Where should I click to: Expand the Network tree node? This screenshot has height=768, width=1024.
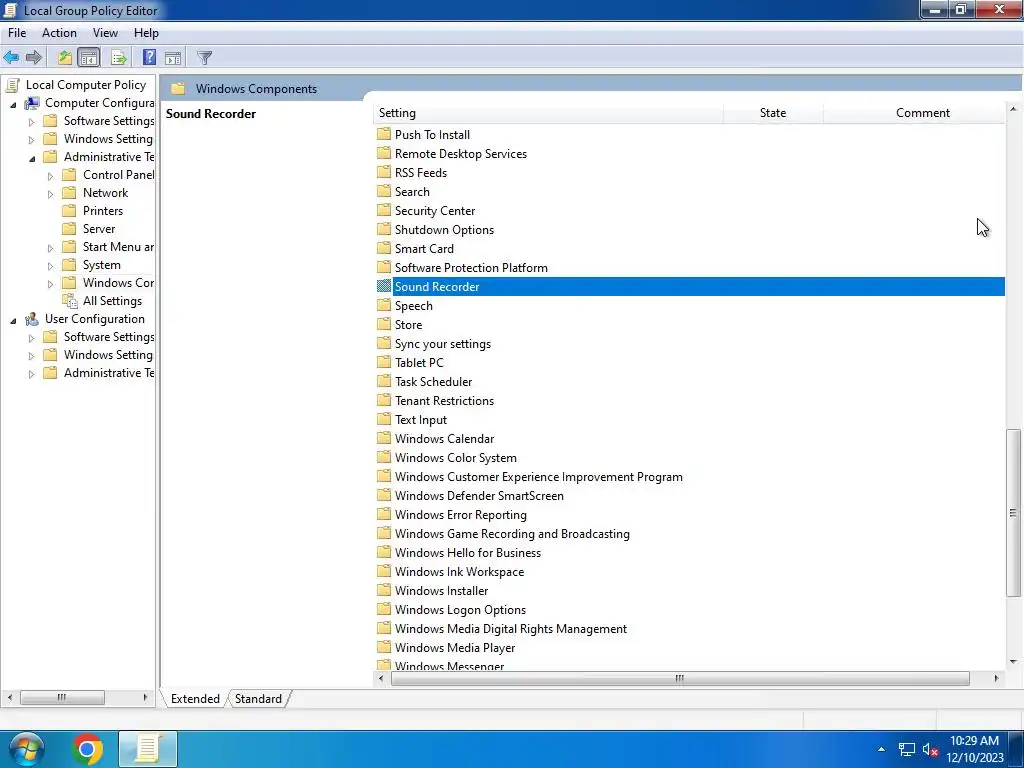tap(50, 194)
